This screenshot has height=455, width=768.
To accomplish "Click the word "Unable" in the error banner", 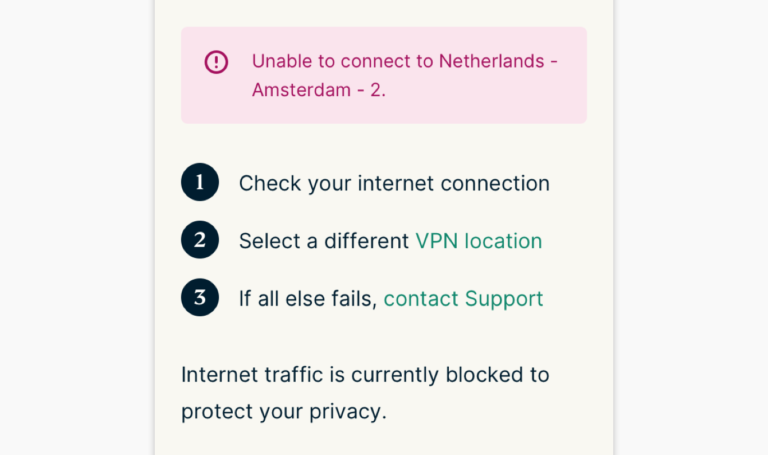I will pos(282,61).
